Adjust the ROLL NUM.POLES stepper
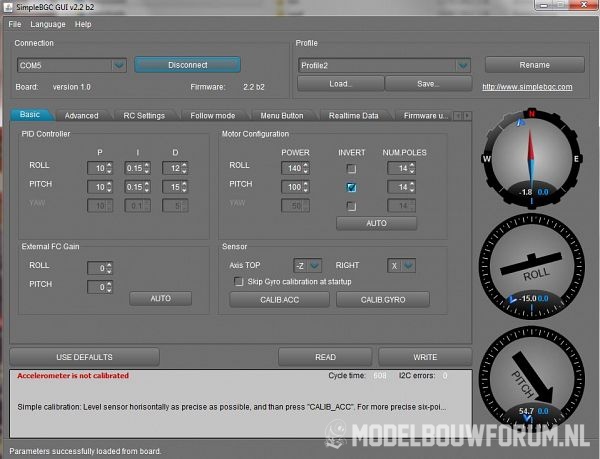600x459 pixels. [x=412, y=168]
